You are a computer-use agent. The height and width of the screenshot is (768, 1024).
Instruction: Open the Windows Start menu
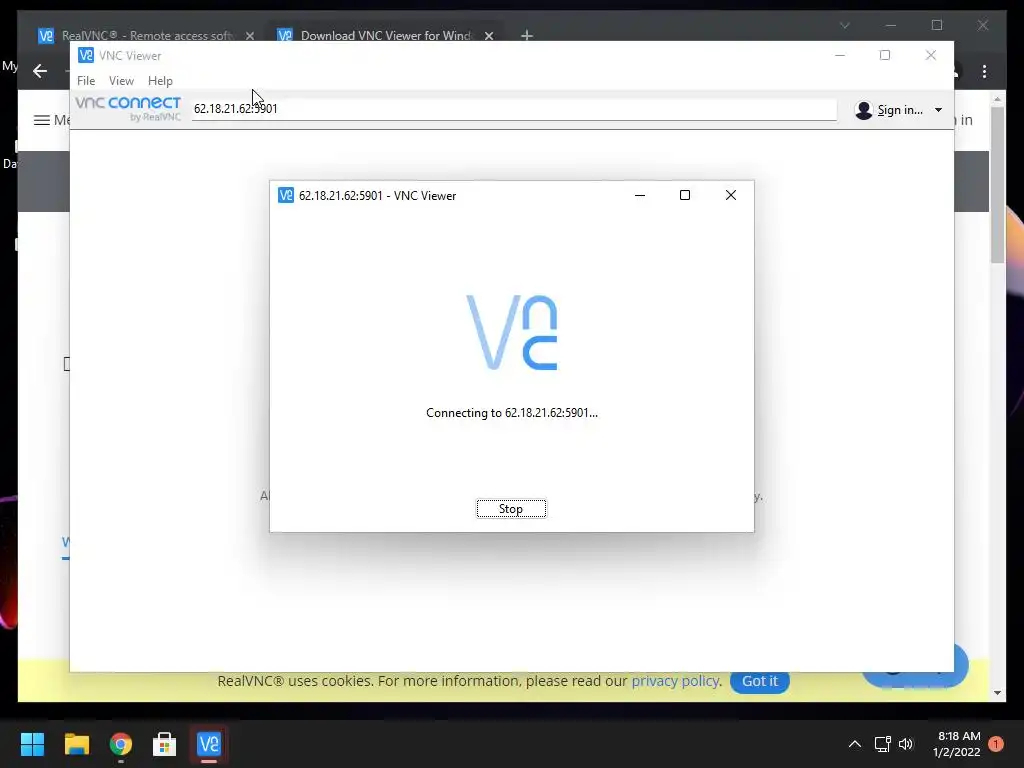(32, 744)
